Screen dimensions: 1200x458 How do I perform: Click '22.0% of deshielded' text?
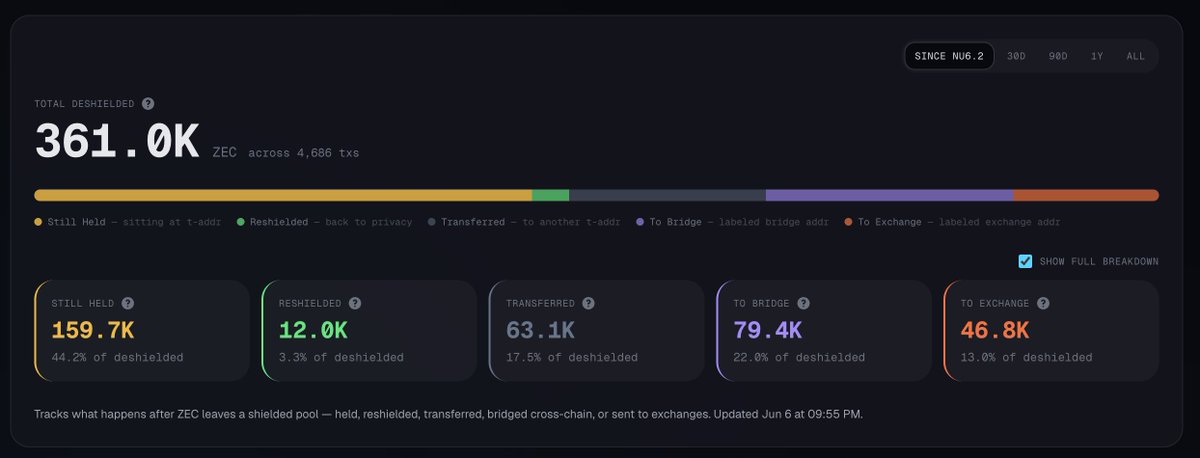click(x=799, y=357)
